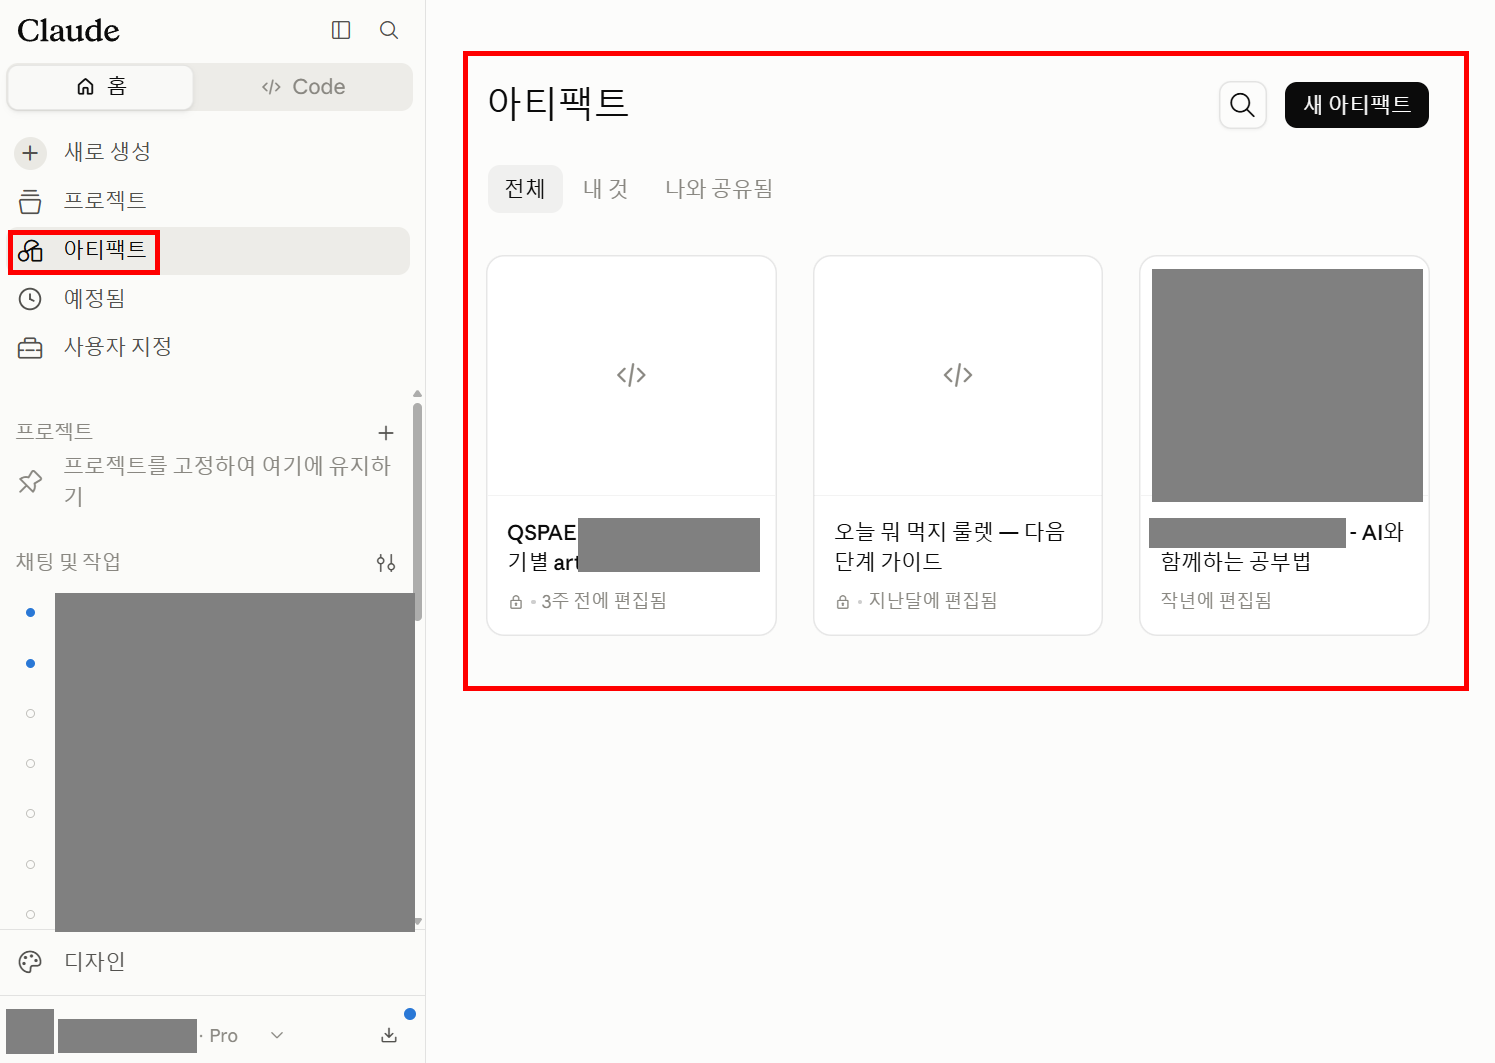The image size is (1495, 1063).
Task: Open the 예정됨 scheduled item
Action: (x=209, y=298)
